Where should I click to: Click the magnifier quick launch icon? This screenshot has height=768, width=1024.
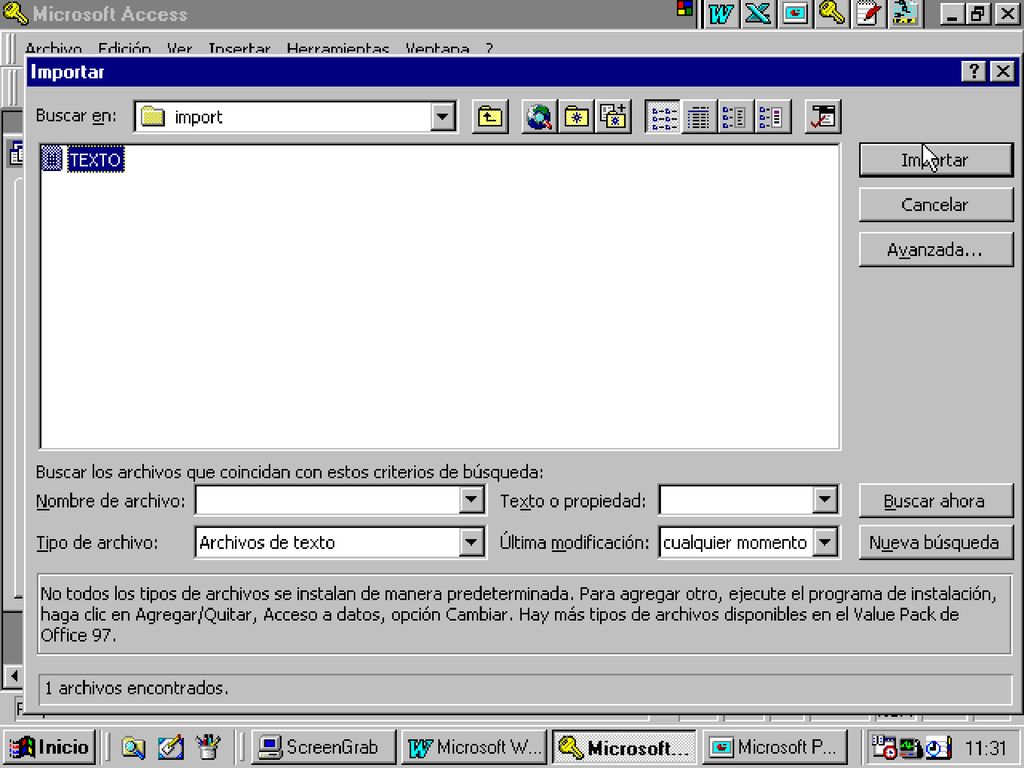pos(133,747)
